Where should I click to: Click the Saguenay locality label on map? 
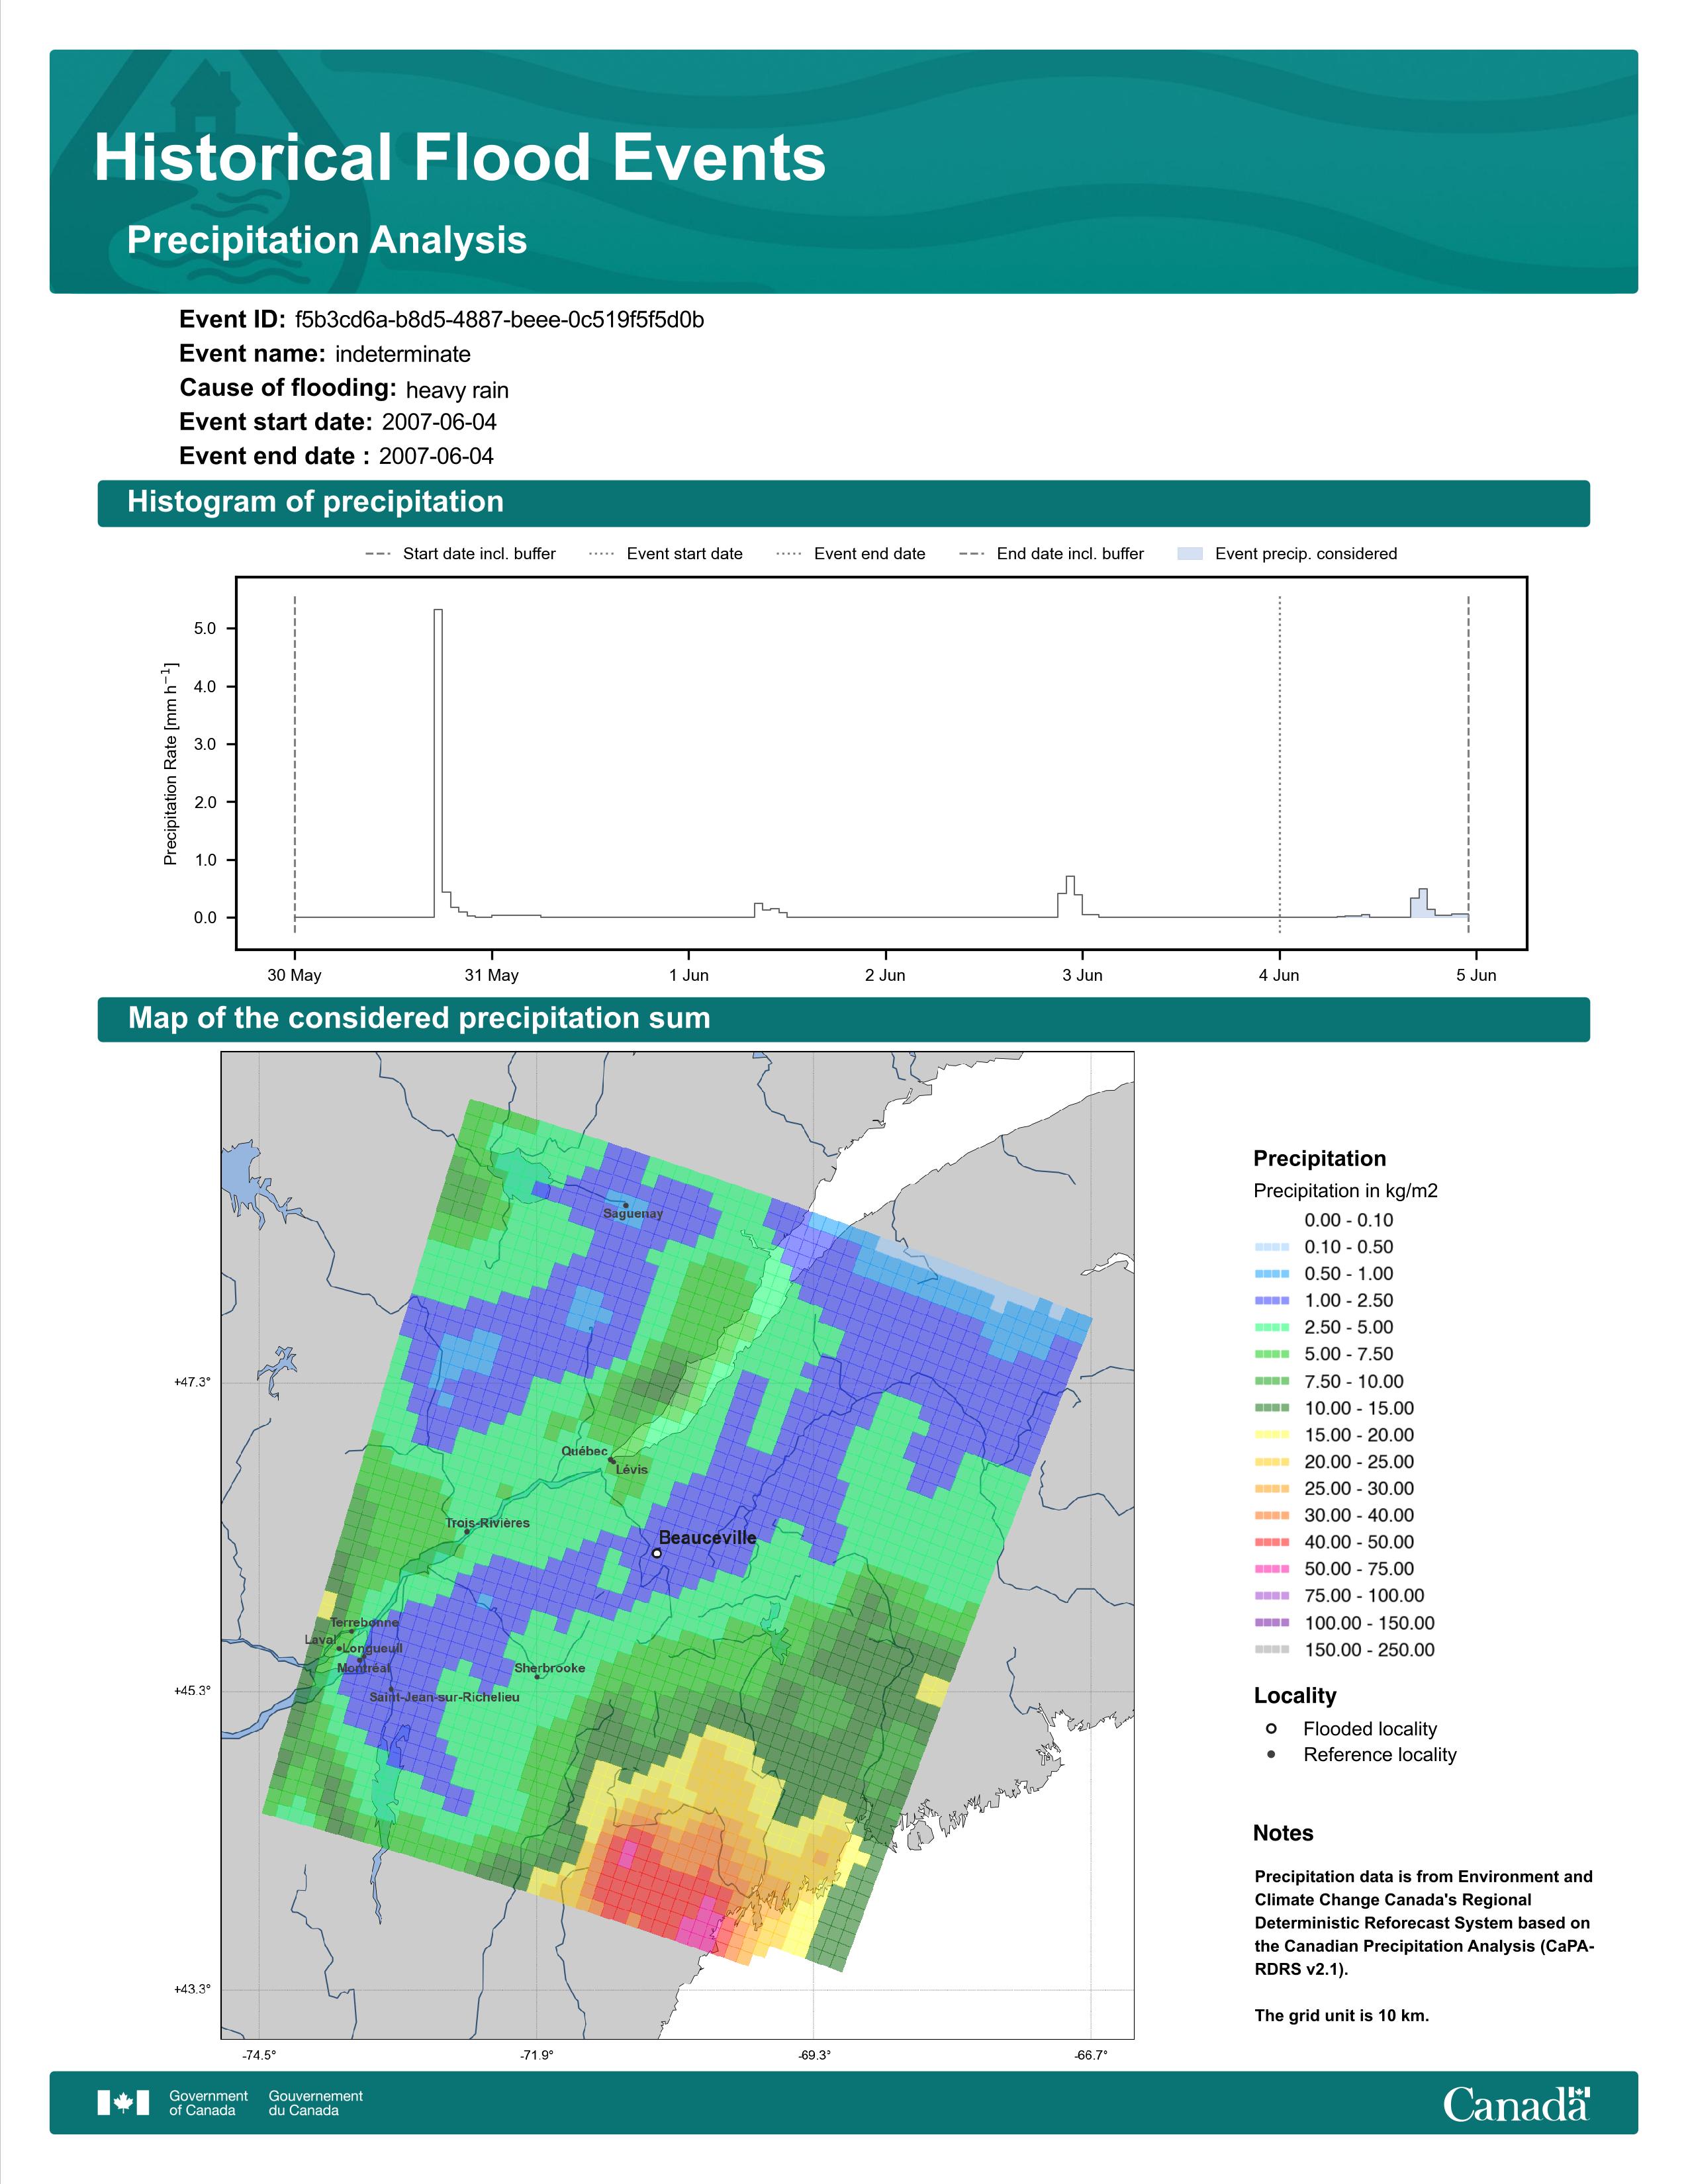click(633, 1214)
